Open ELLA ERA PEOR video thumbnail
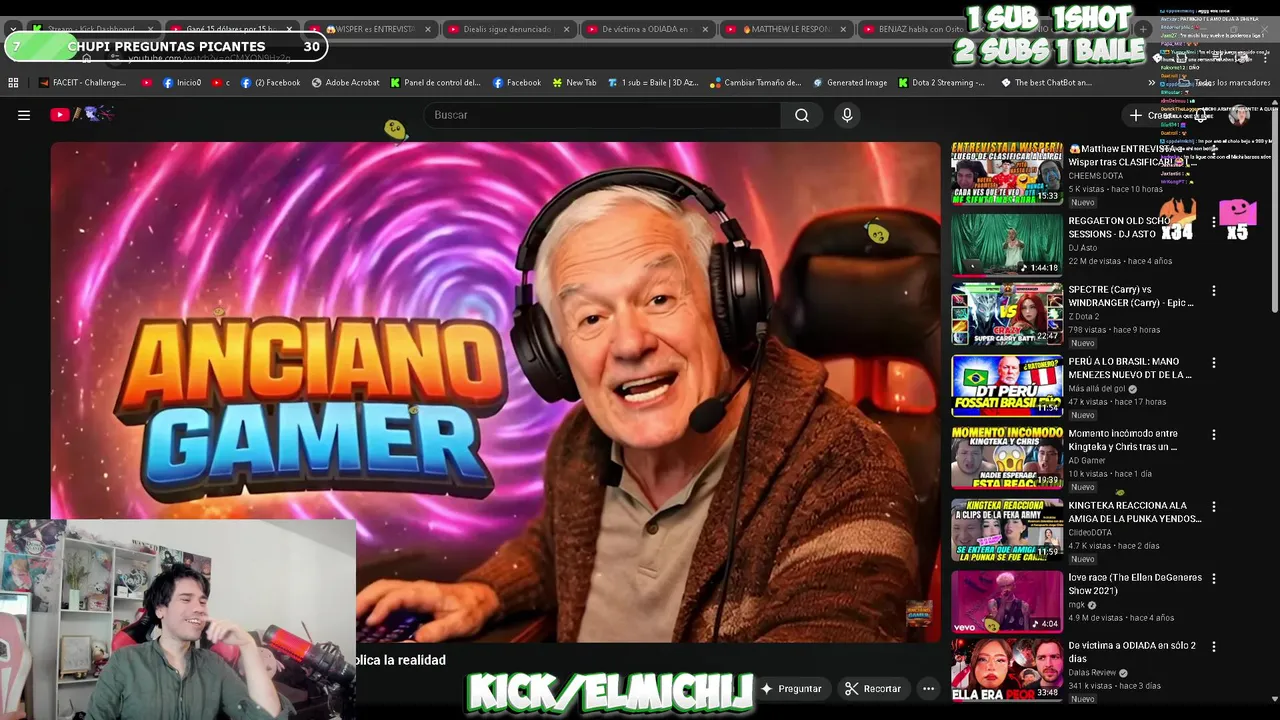 (x=1007, y=670)
